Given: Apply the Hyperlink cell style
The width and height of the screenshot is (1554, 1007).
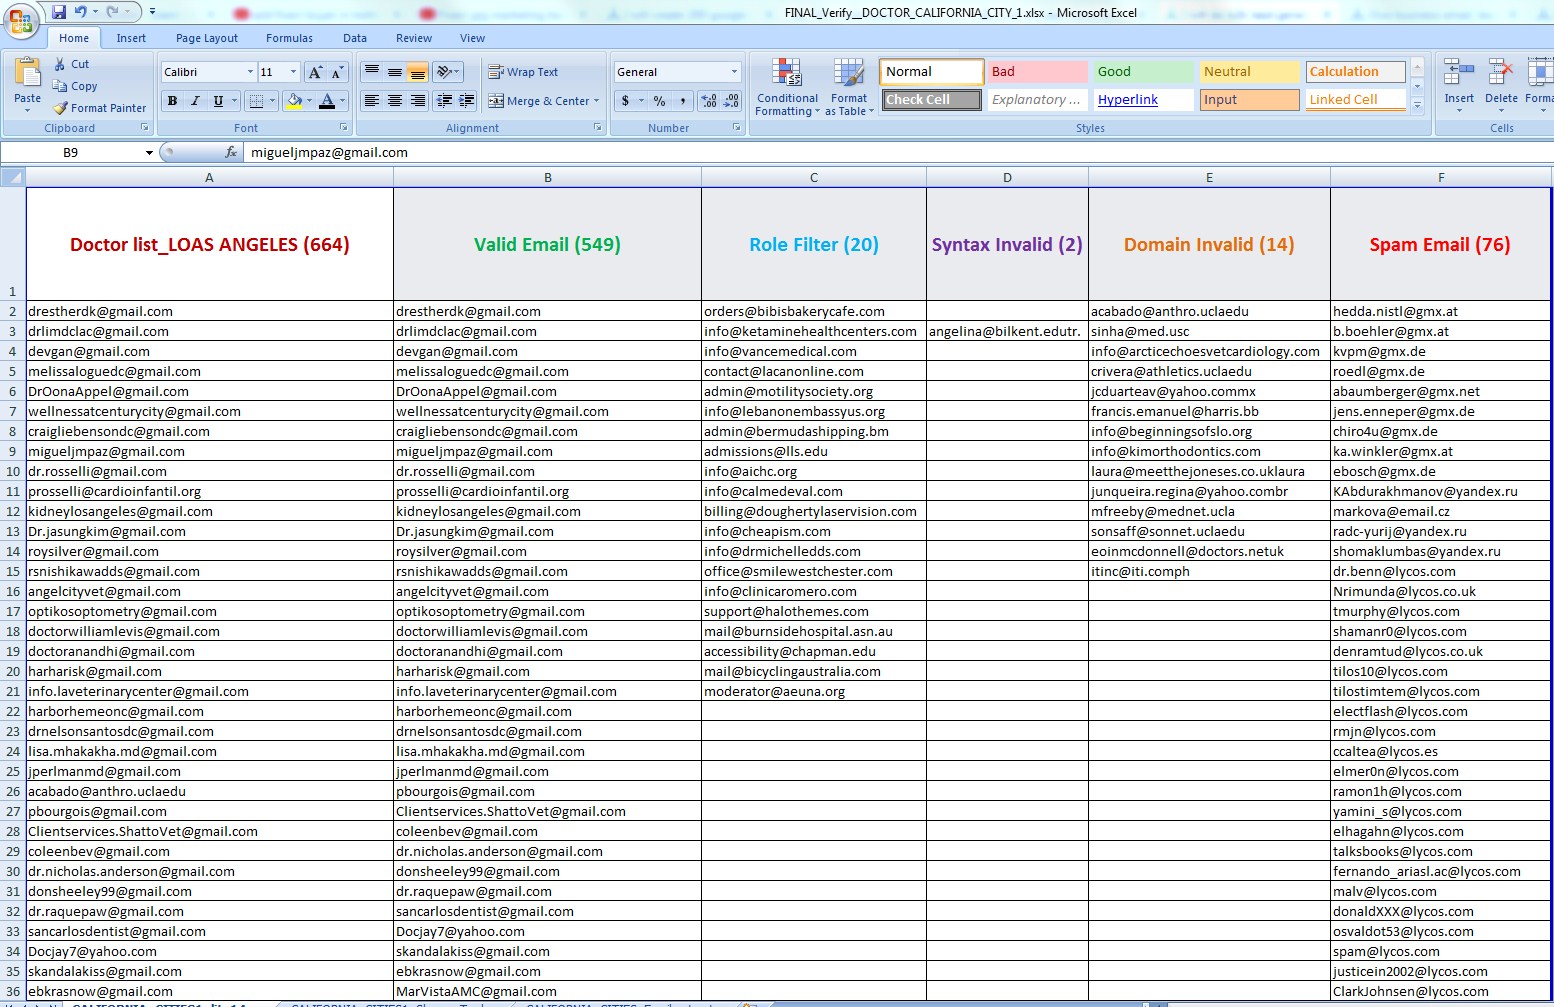Looking at the screenshot, I should 1128,99.
